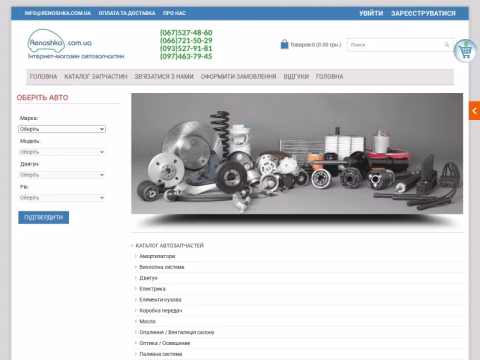The image size is (480, 360).
Task: Click the first ГОЛОВНА menu item
Action: point(43,77)
